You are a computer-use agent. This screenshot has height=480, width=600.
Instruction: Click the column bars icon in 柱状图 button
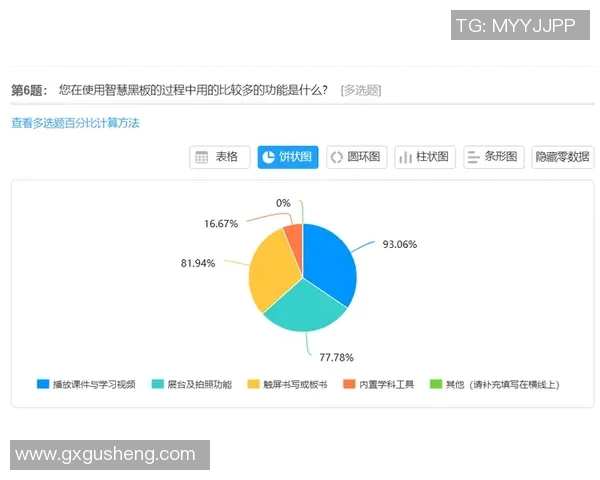point(406,157)
